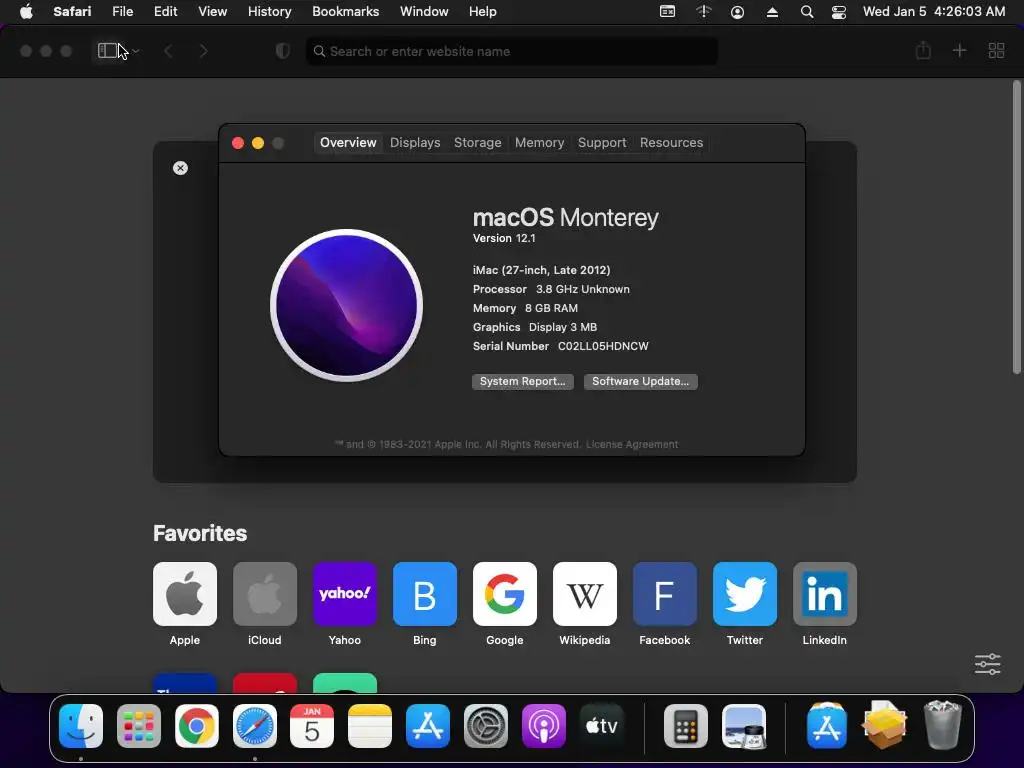Switch to the Memory tab
The width and height of the screenshot is (1024, 768).
click(x=539, y=142)
